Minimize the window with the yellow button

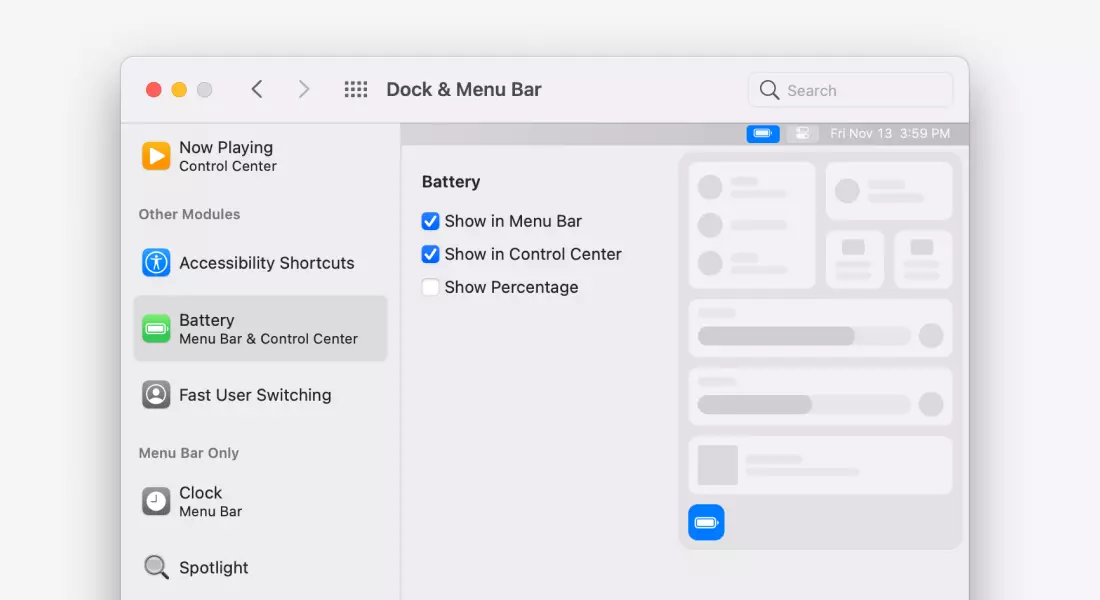179,90
